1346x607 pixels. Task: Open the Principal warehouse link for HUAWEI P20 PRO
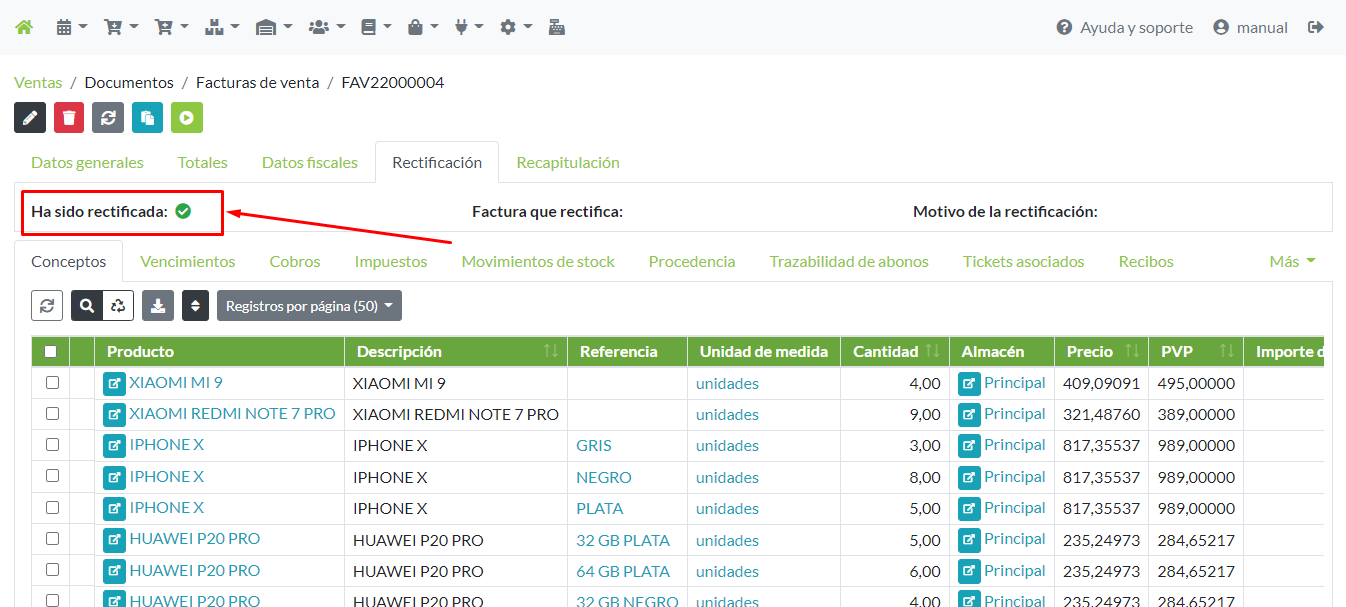[x=1014, y=539]
